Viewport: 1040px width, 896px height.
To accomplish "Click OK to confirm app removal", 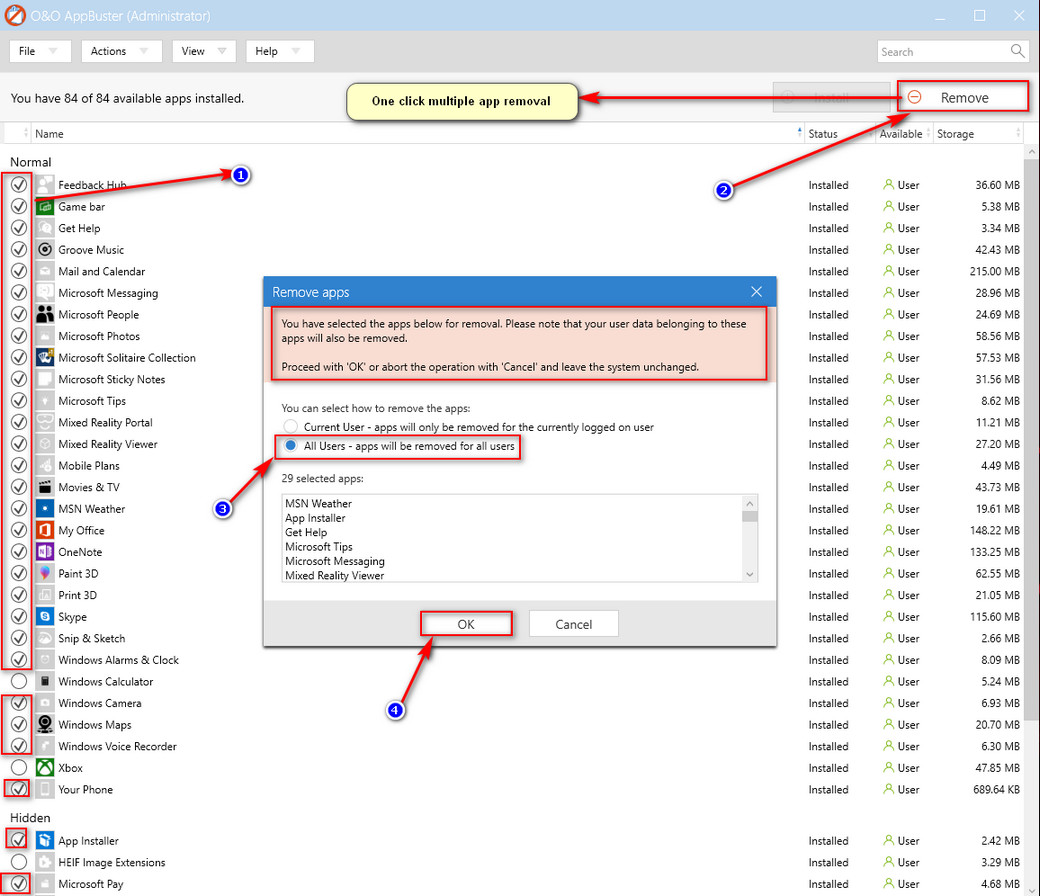I will pyautogui.click(x=466, y=624).
